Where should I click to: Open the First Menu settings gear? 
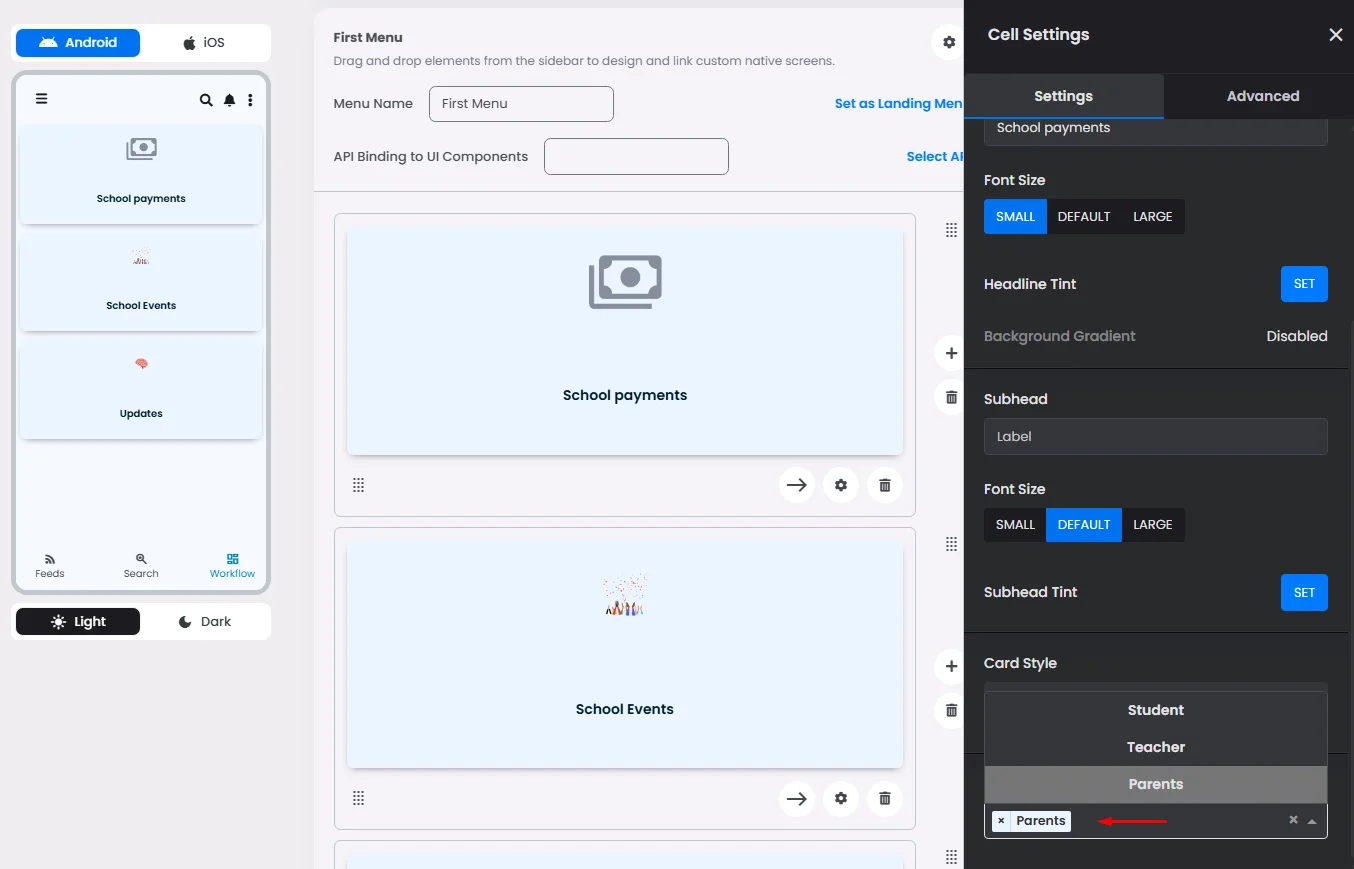948,42
